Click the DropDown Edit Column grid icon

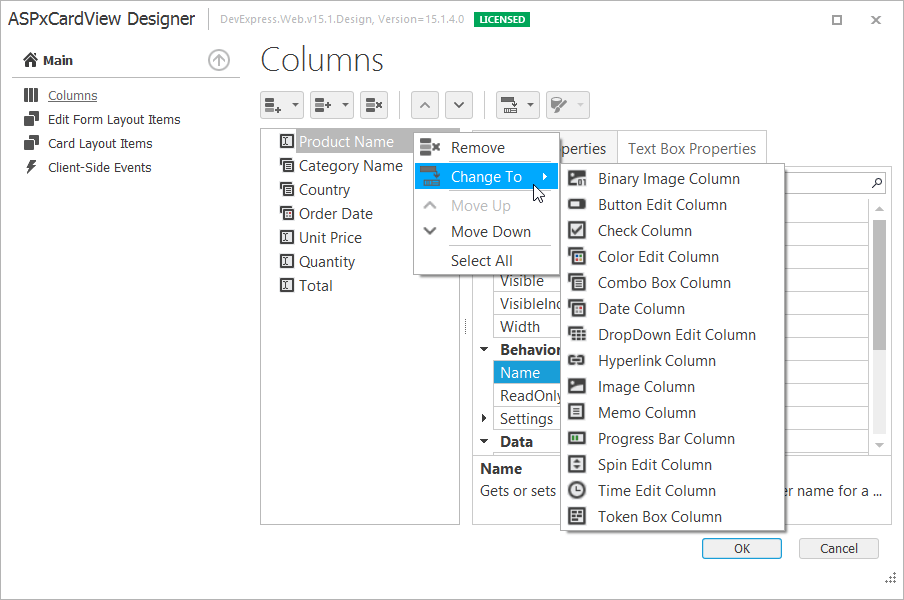click(x=577, y=334)
